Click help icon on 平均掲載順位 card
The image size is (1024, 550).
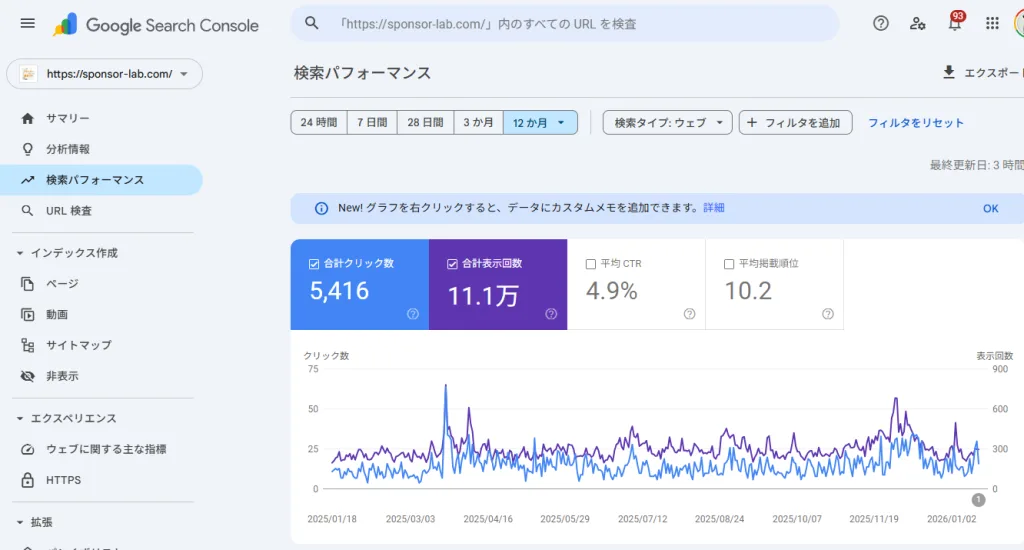click(x=828, y=314)
